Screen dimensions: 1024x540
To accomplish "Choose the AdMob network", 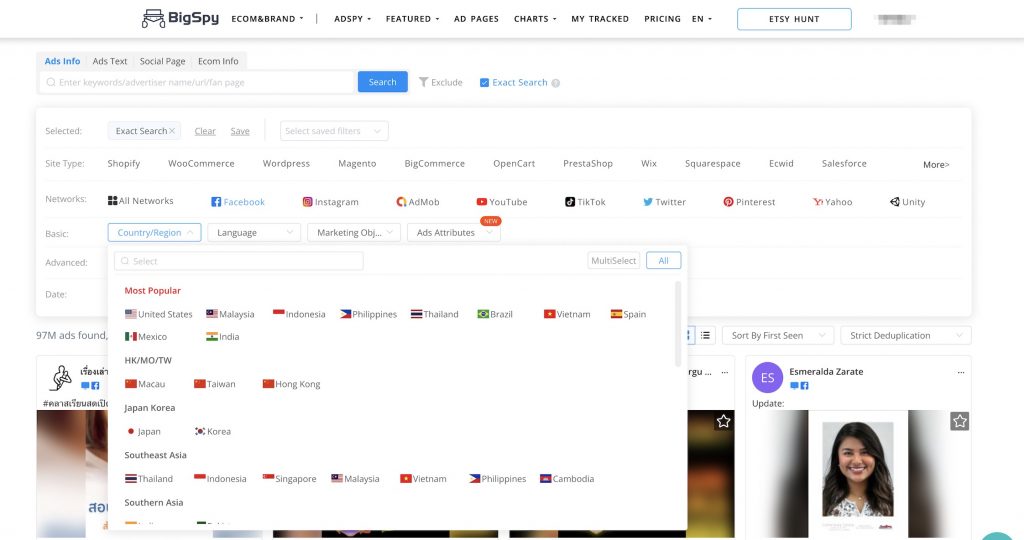I will click(x=418, y=202).
